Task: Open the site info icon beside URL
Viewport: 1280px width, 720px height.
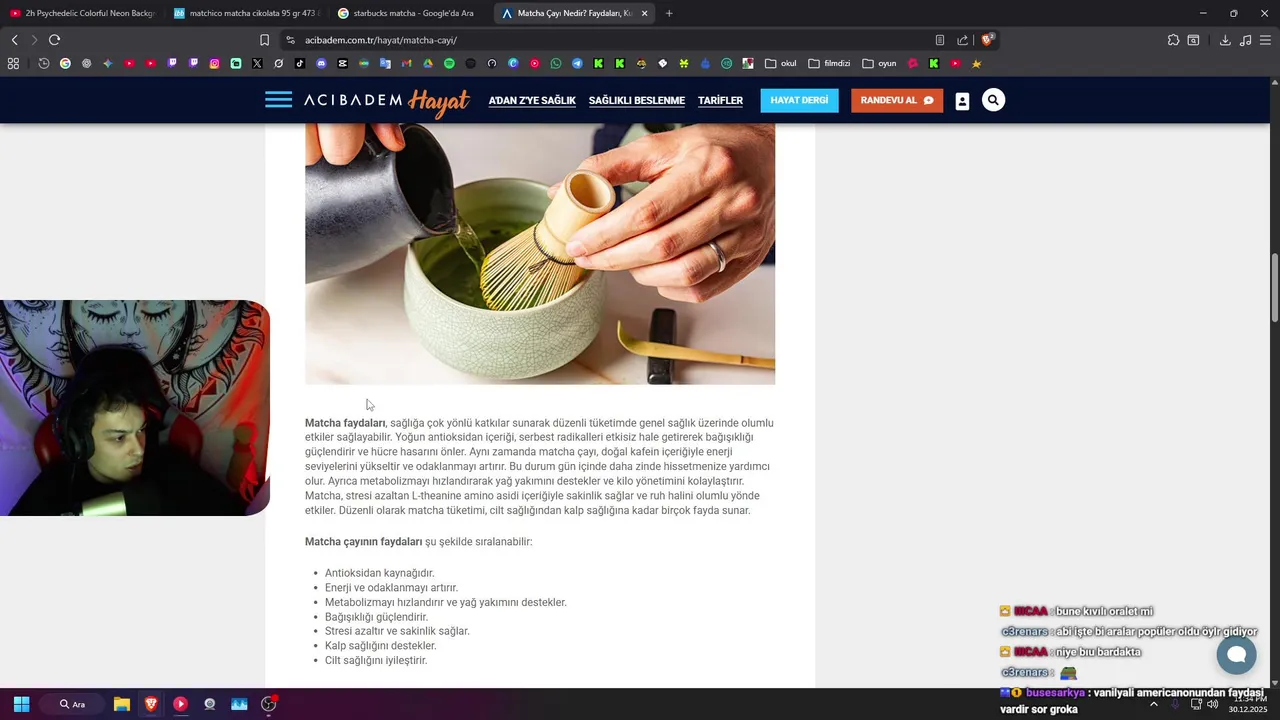Action: click(x=290, y=40)
